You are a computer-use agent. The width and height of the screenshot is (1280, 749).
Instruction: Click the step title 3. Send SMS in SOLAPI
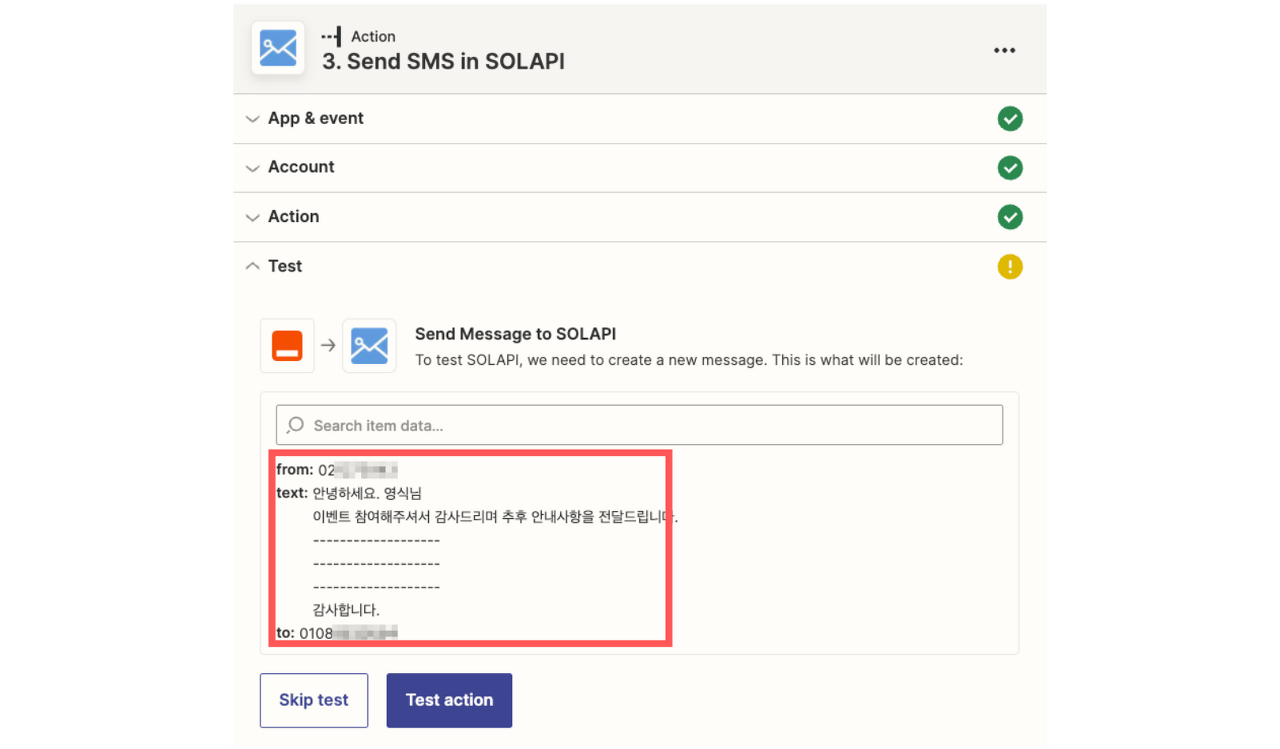[x=443, y=62]
